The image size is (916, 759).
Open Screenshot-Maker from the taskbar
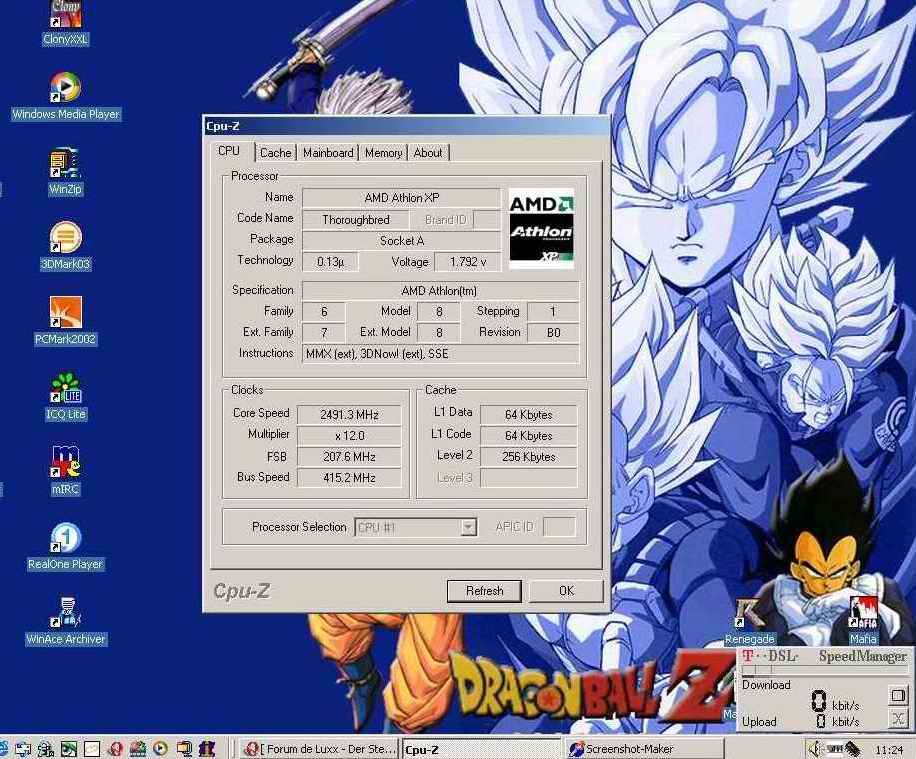[644, 749]
